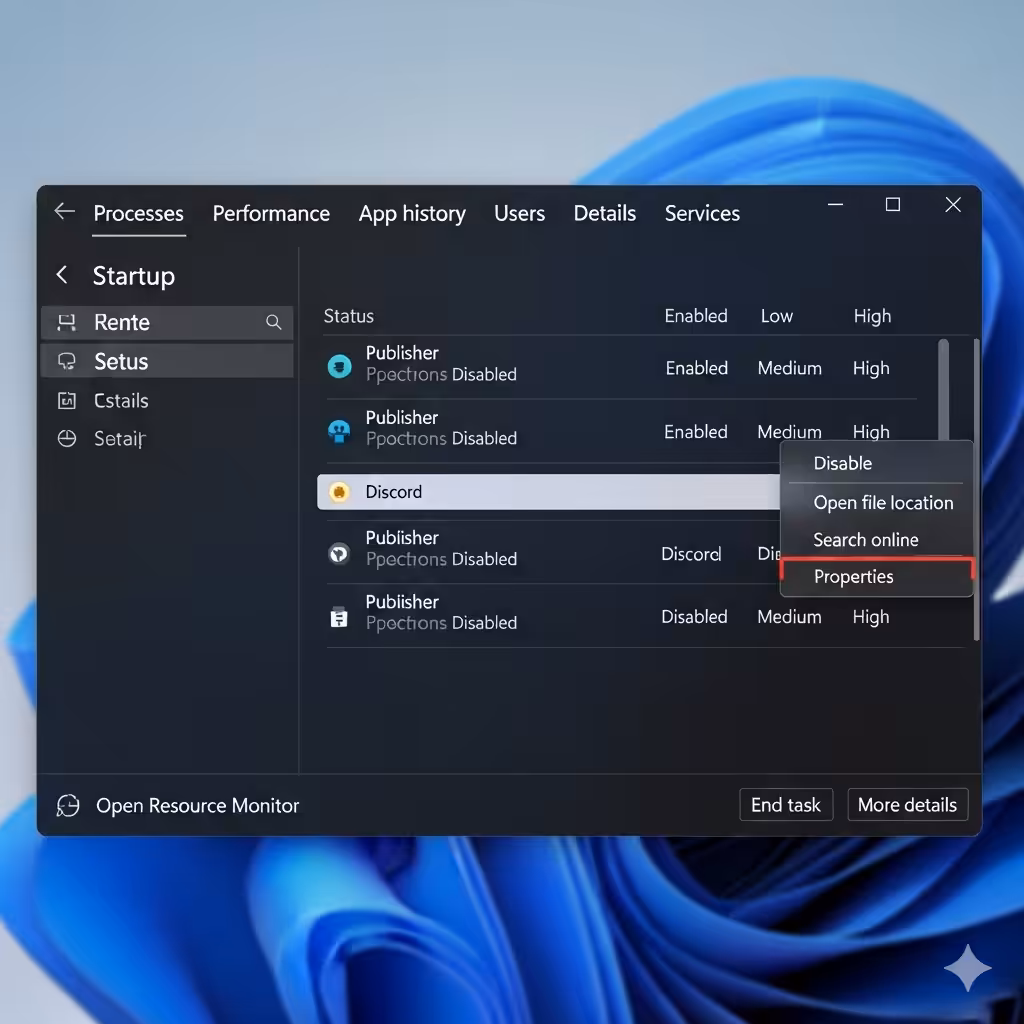This screenshot has height=1024, width=1024.
Task: Click the chevron back arrow beside Startup
Action: click(x=62, y=274)
